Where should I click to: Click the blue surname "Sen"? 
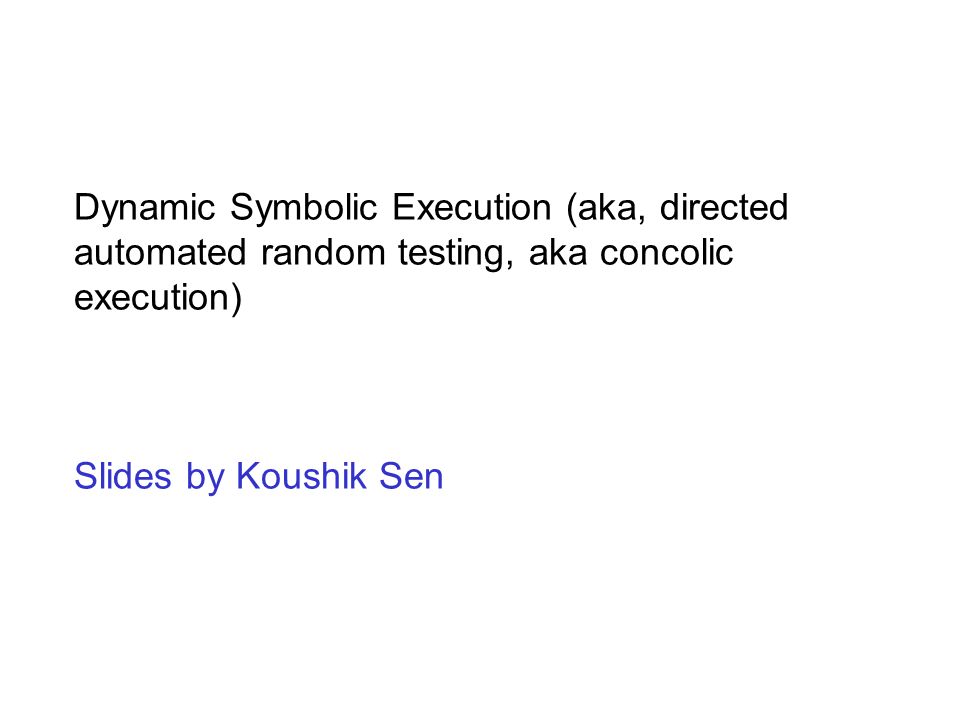click(x=411, y=476)
